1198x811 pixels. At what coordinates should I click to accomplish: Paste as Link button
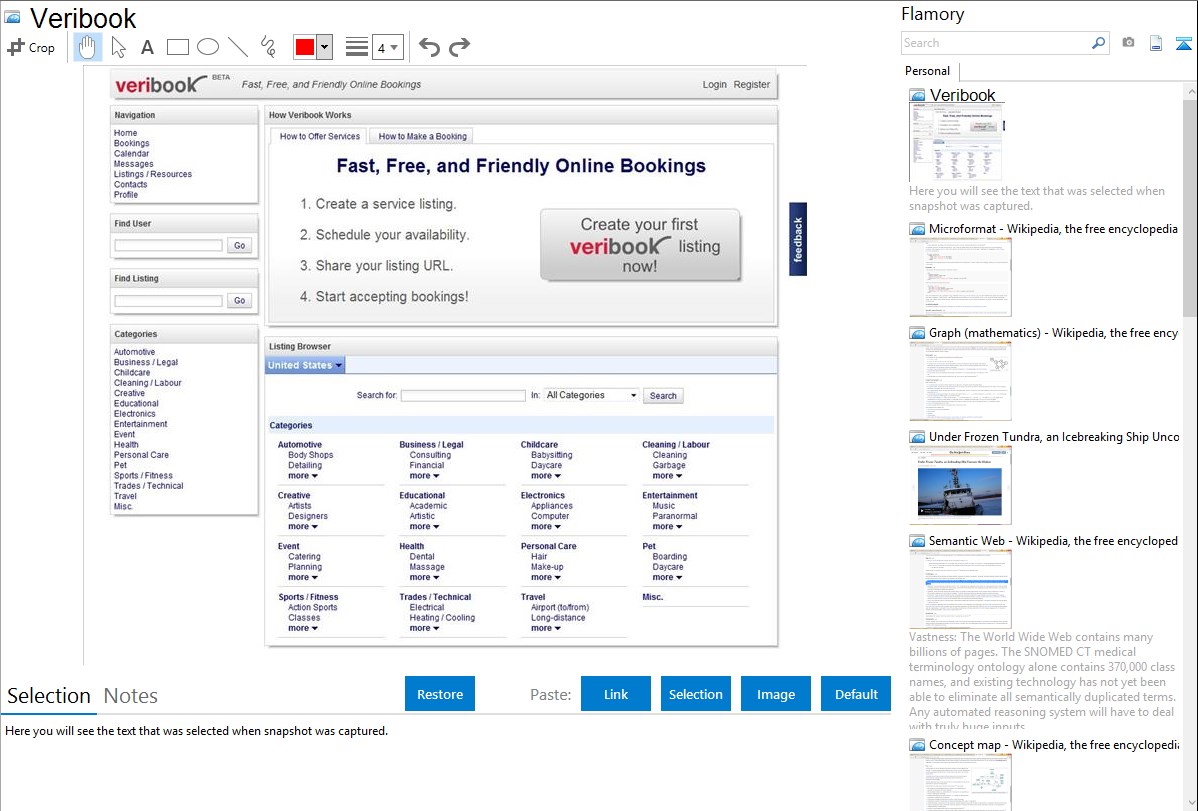pyautogui.click(x=616, y=694)
